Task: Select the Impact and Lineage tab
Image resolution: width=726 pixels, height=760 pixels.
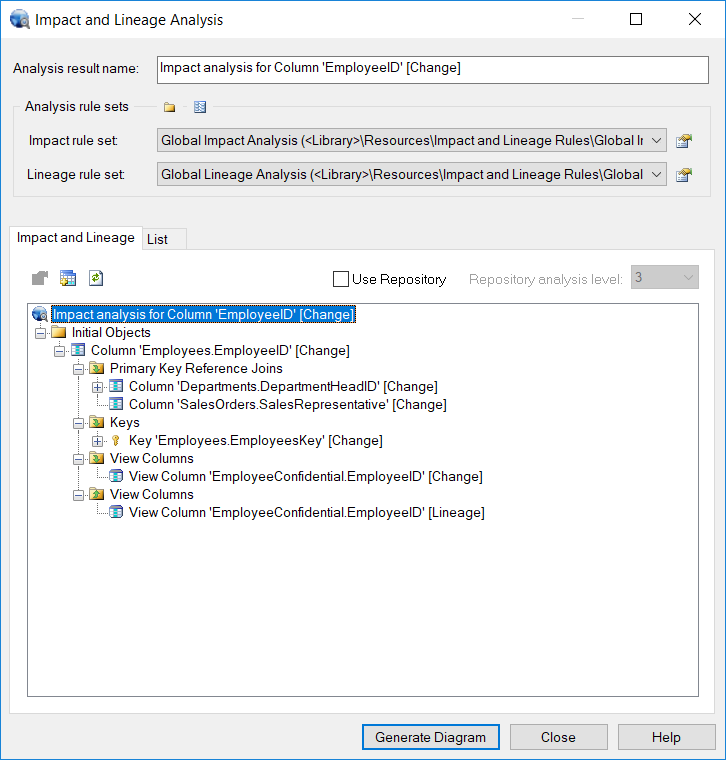Action: pos(75,238)
